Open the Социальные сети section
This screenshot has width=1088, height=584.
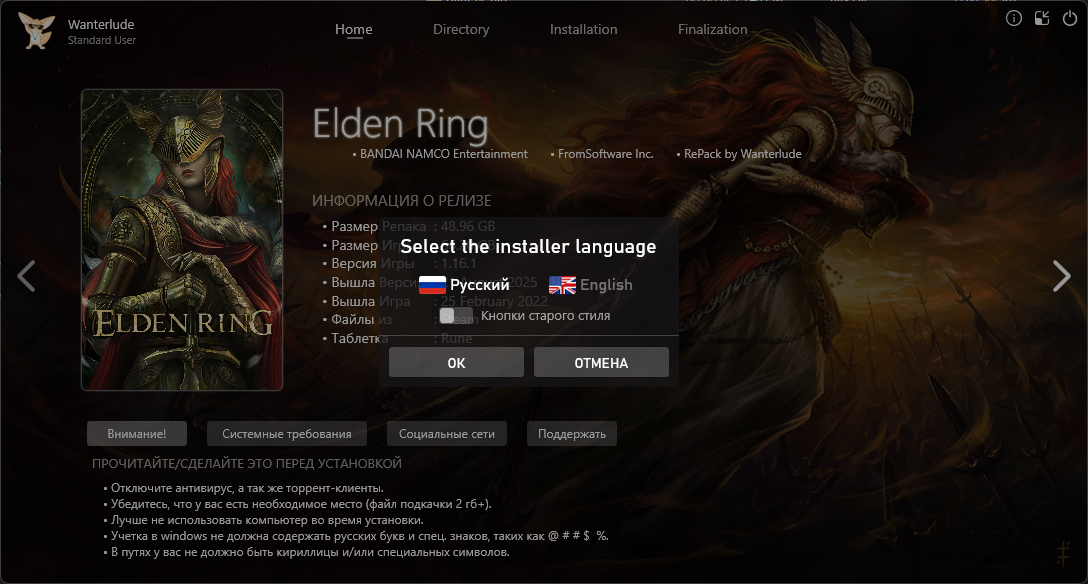click(447, 433)
